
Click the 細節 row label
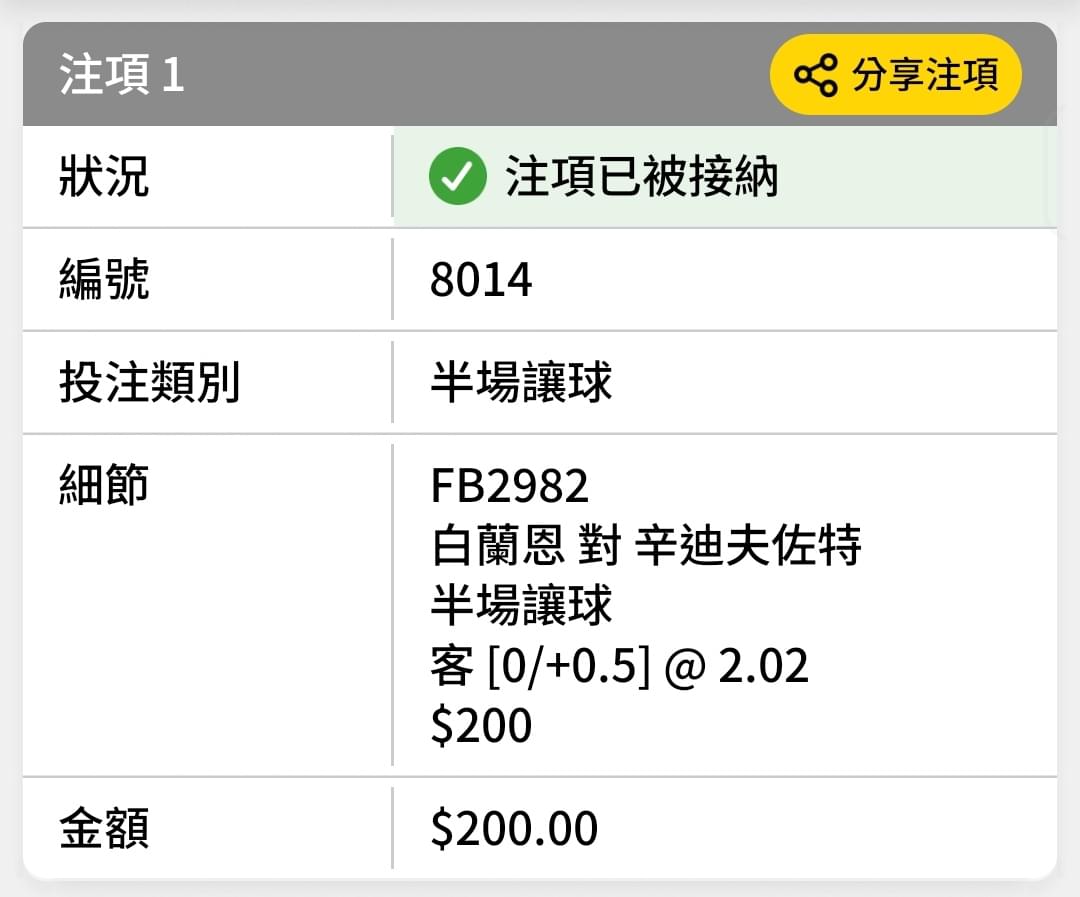104,484
